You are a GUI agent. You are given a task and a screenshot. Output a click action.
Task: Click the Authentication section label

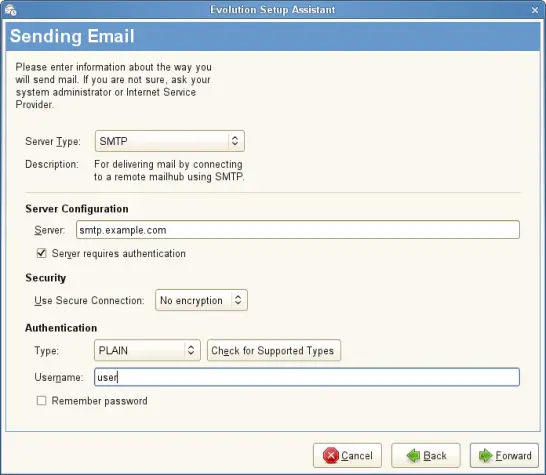61,328
